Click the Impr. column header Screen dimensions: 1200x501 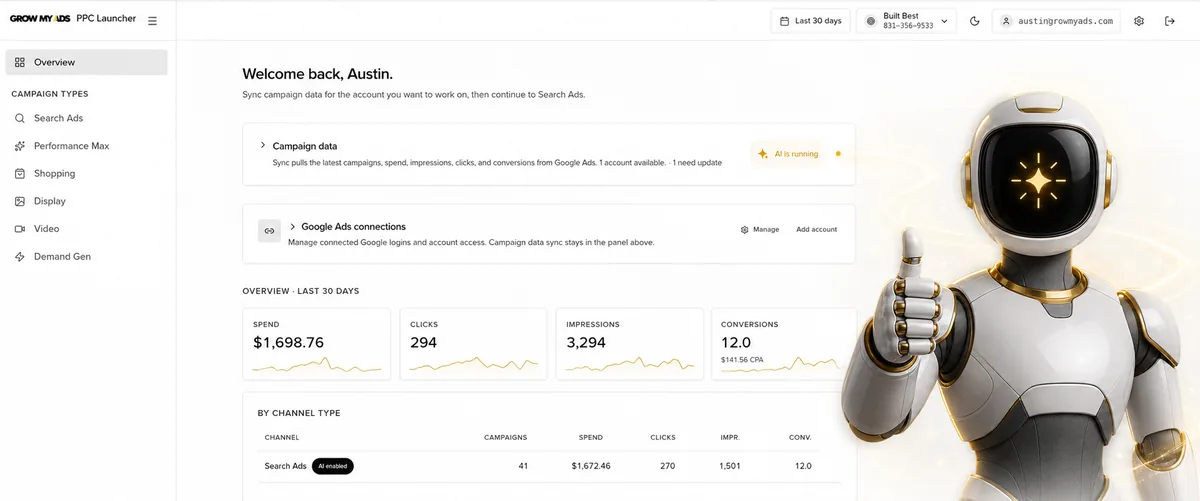(730, 437)
